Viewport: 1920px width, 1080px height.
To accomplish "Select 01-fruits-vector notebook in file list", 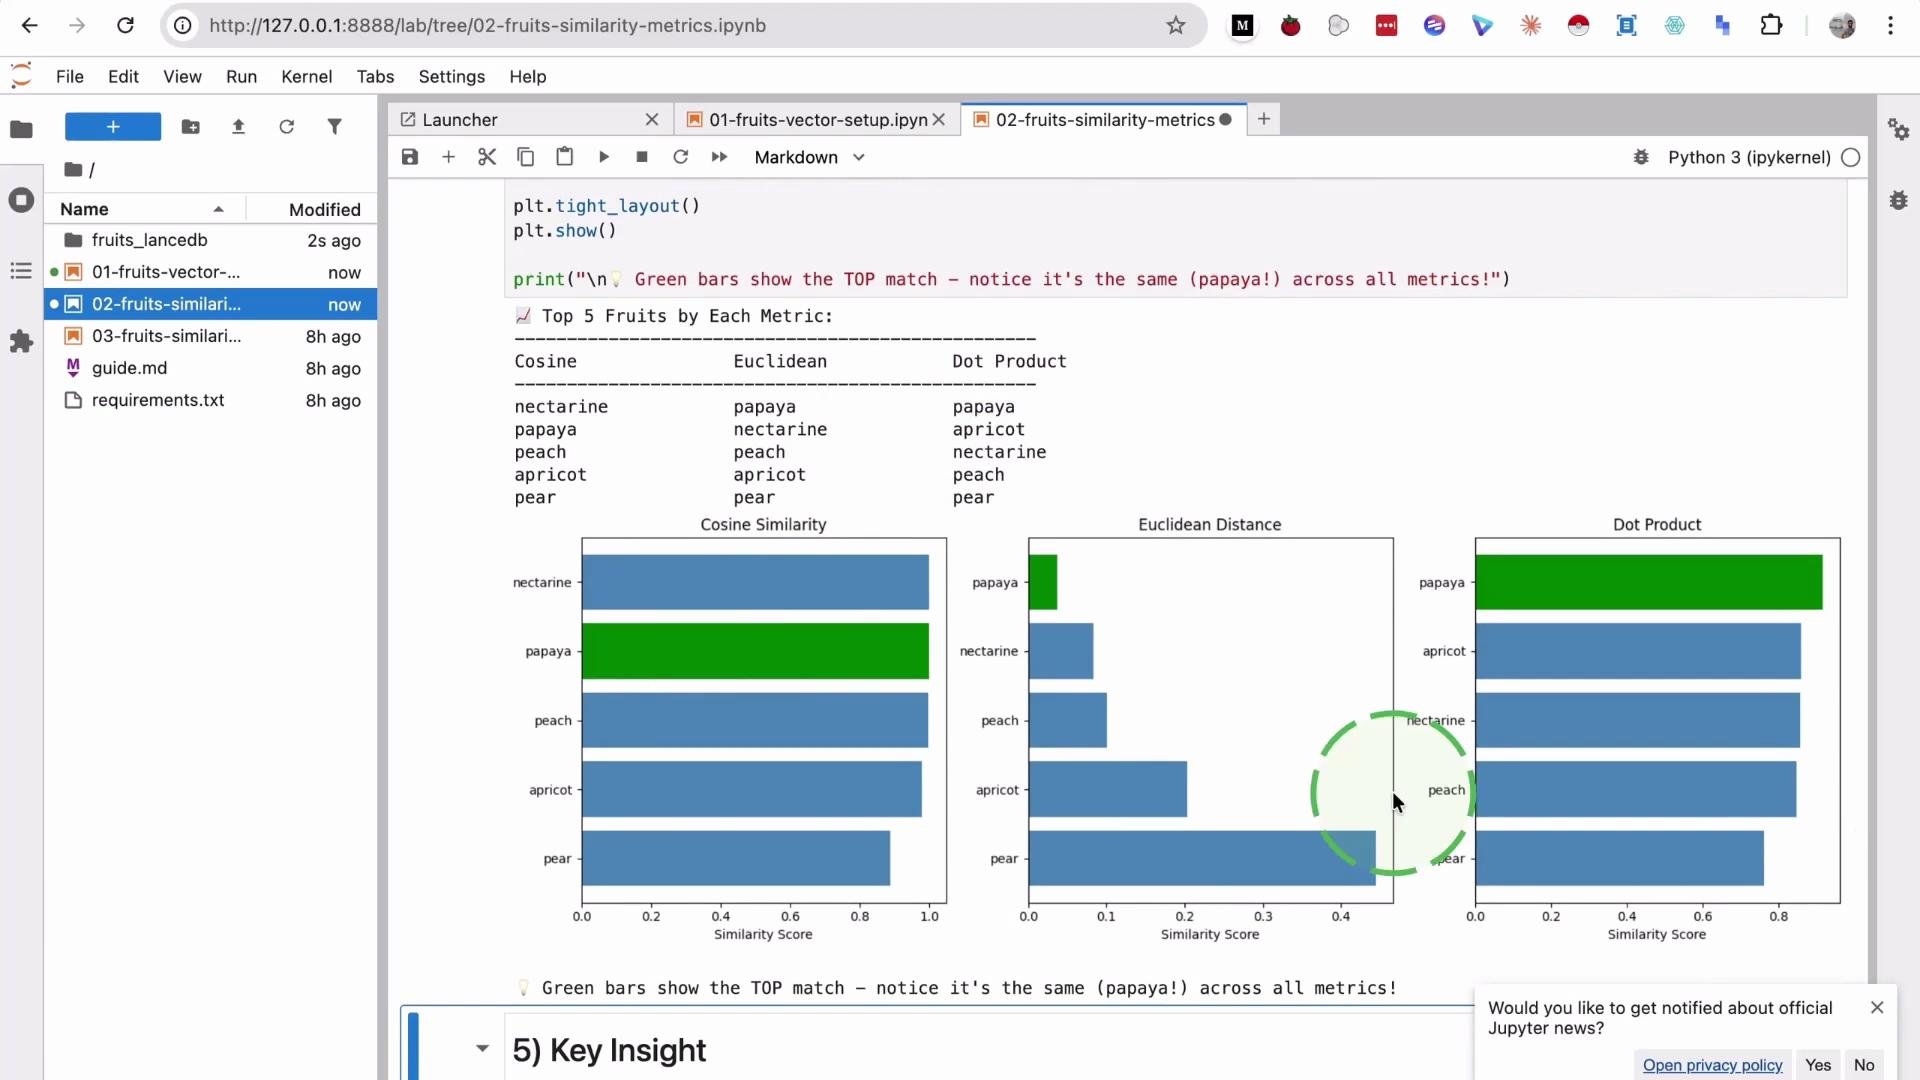I will click(210, 272).
